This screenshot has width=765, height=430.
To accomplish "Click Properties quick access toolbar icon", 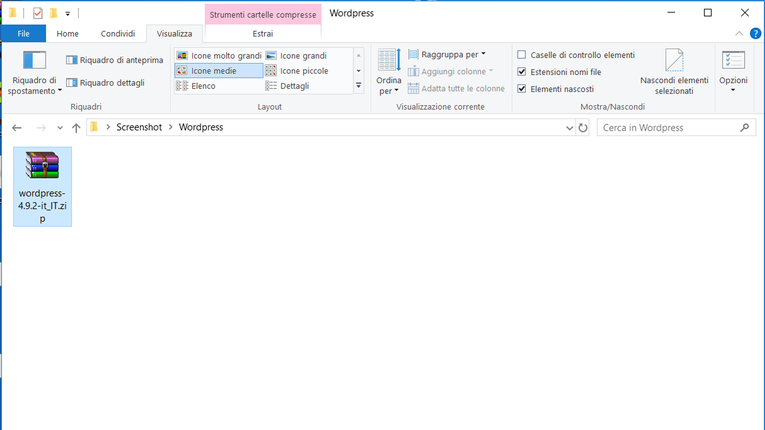I will point(38,13).
